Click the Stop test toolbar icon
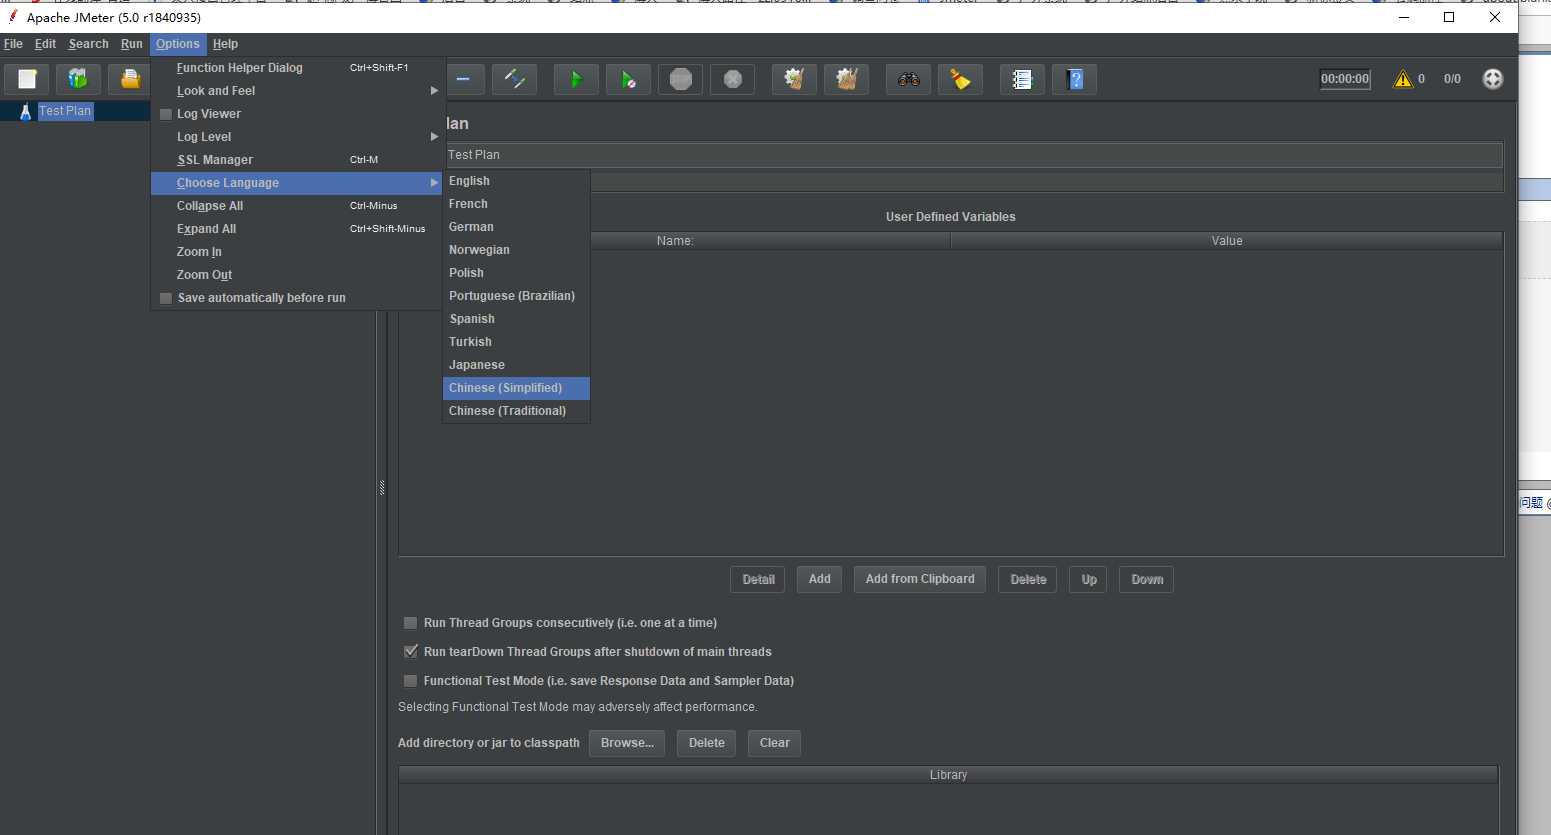The image size is (1551, 835). click(680, 79)
